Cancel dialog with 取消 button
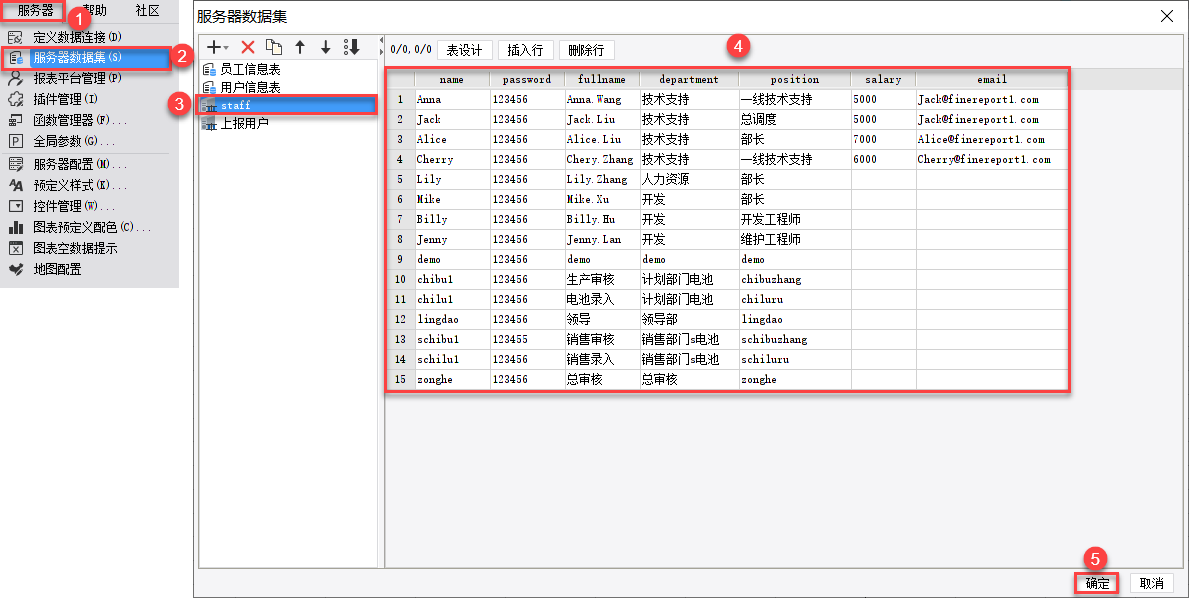 1152,583
